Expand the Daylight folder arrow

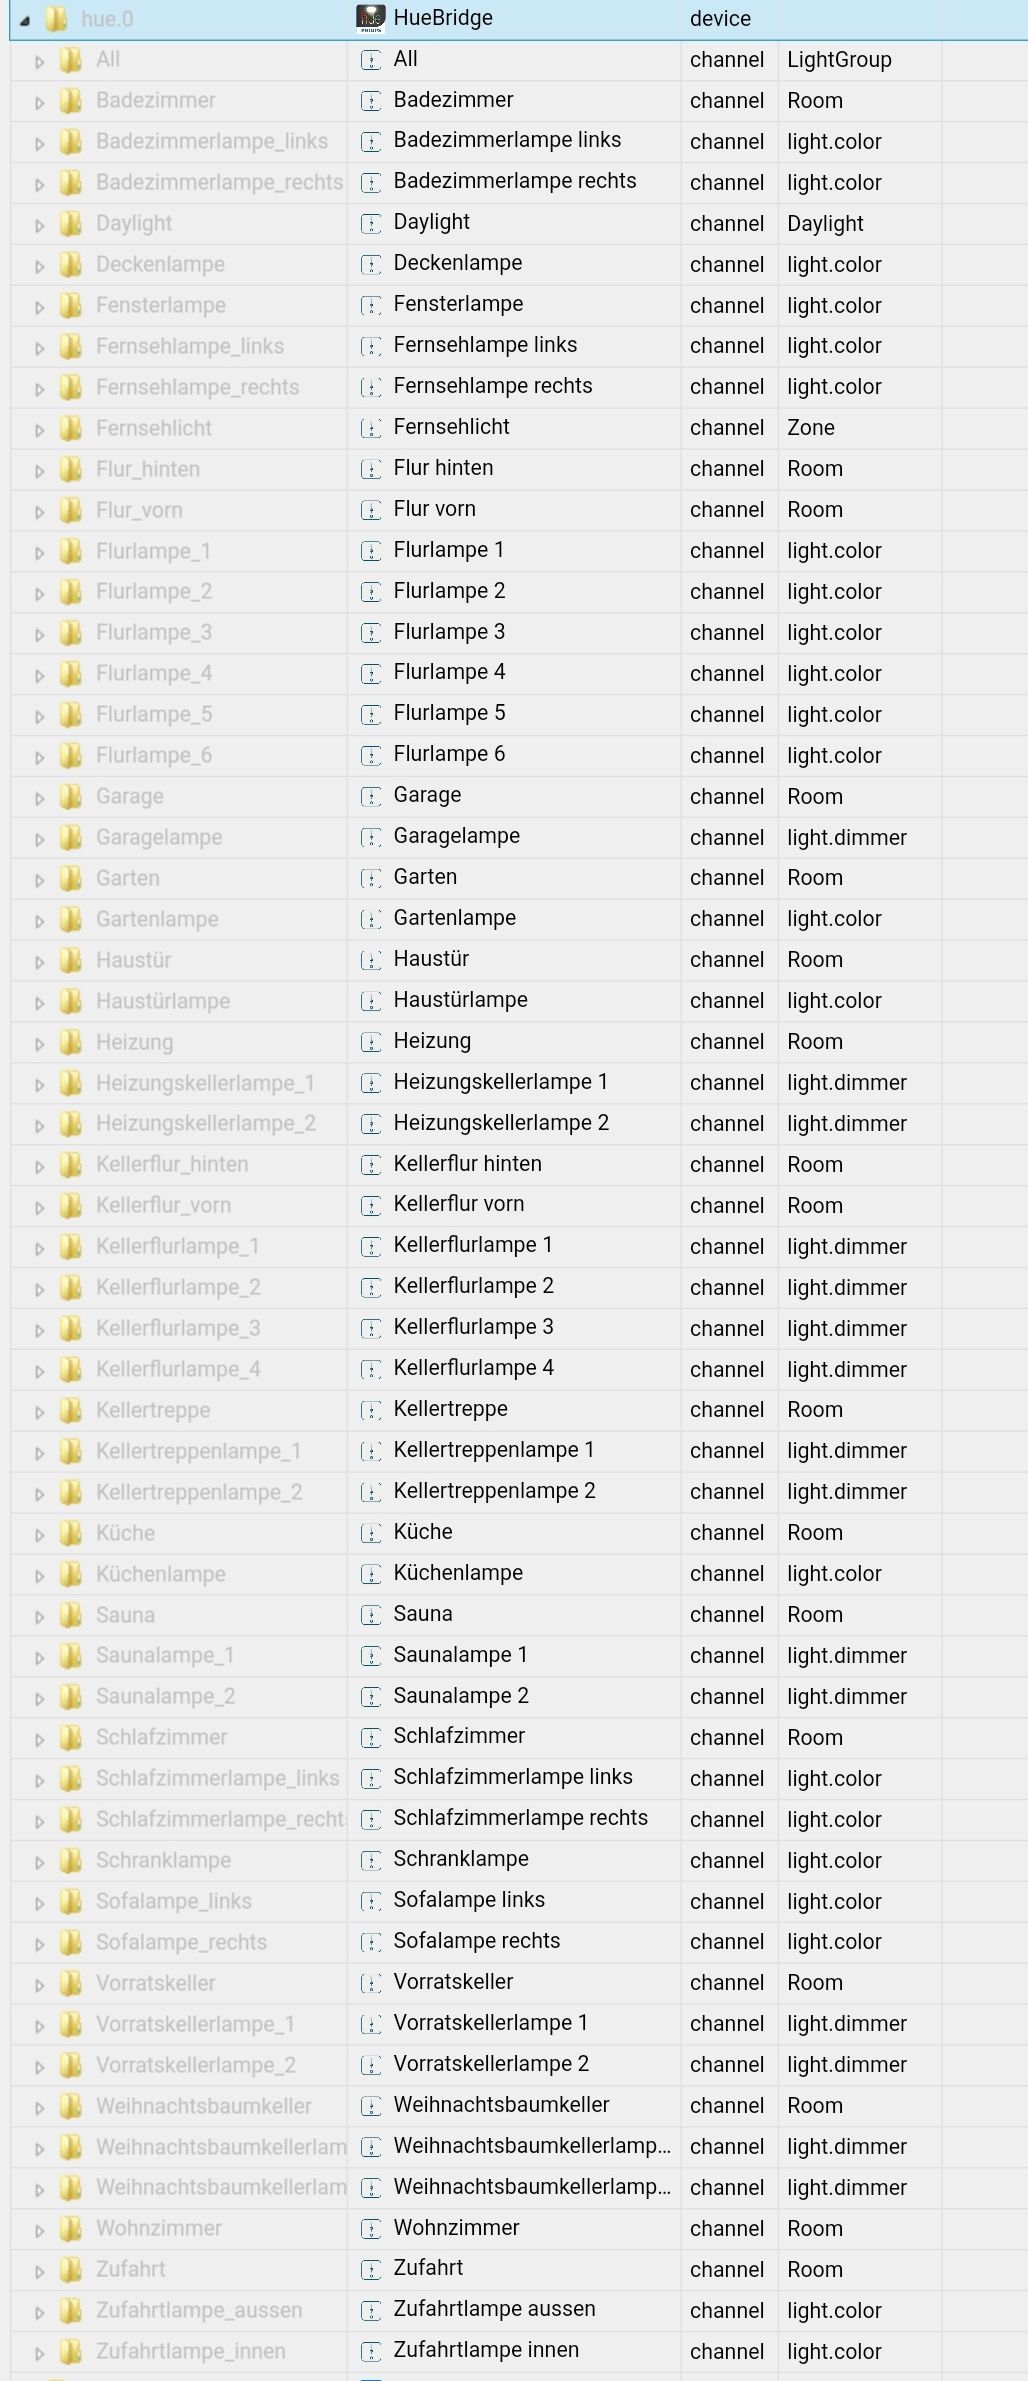40,225
